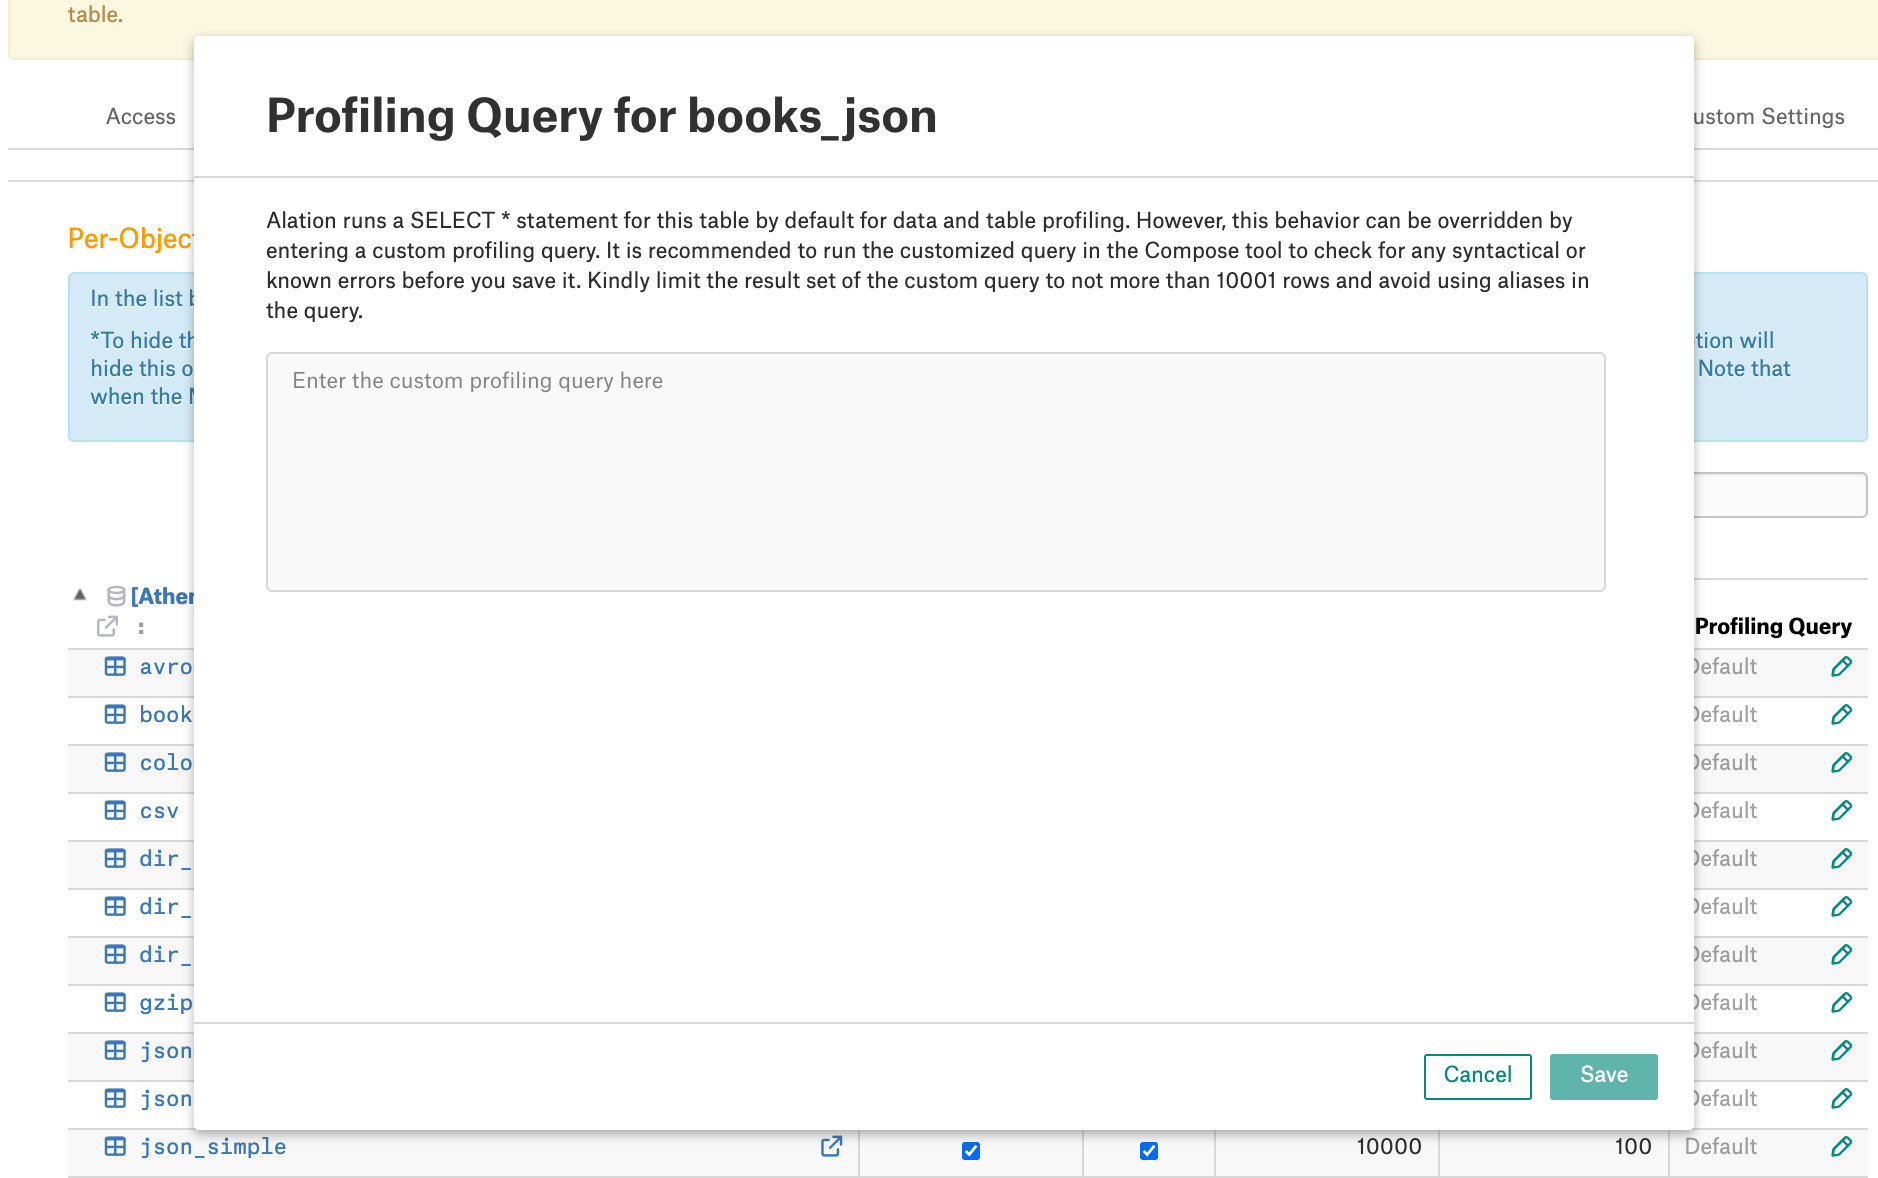This screenshot has width=1878, height=1178.
Task: Open the Athena data source link
Action: [x=162, y=596]
